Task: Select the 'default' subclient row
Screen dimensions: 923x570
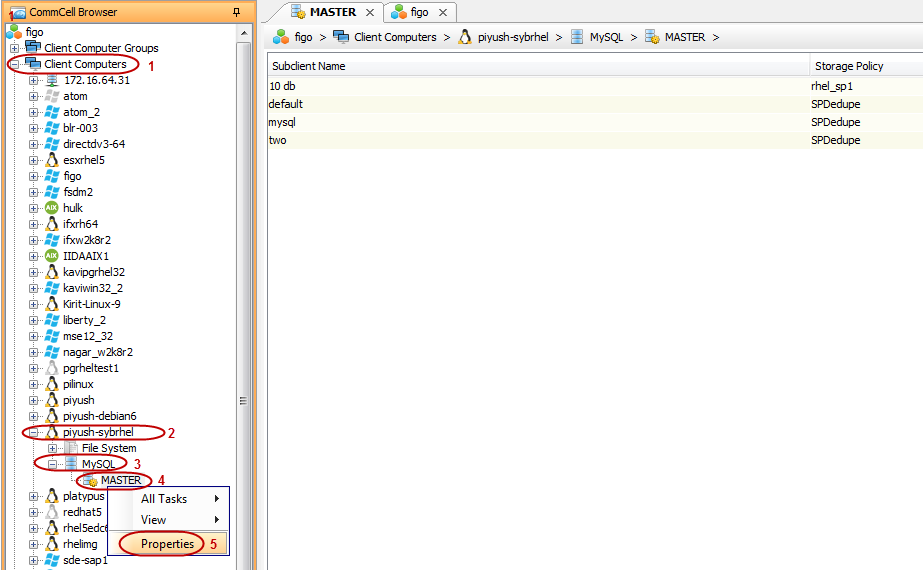Action: (595, 104)
